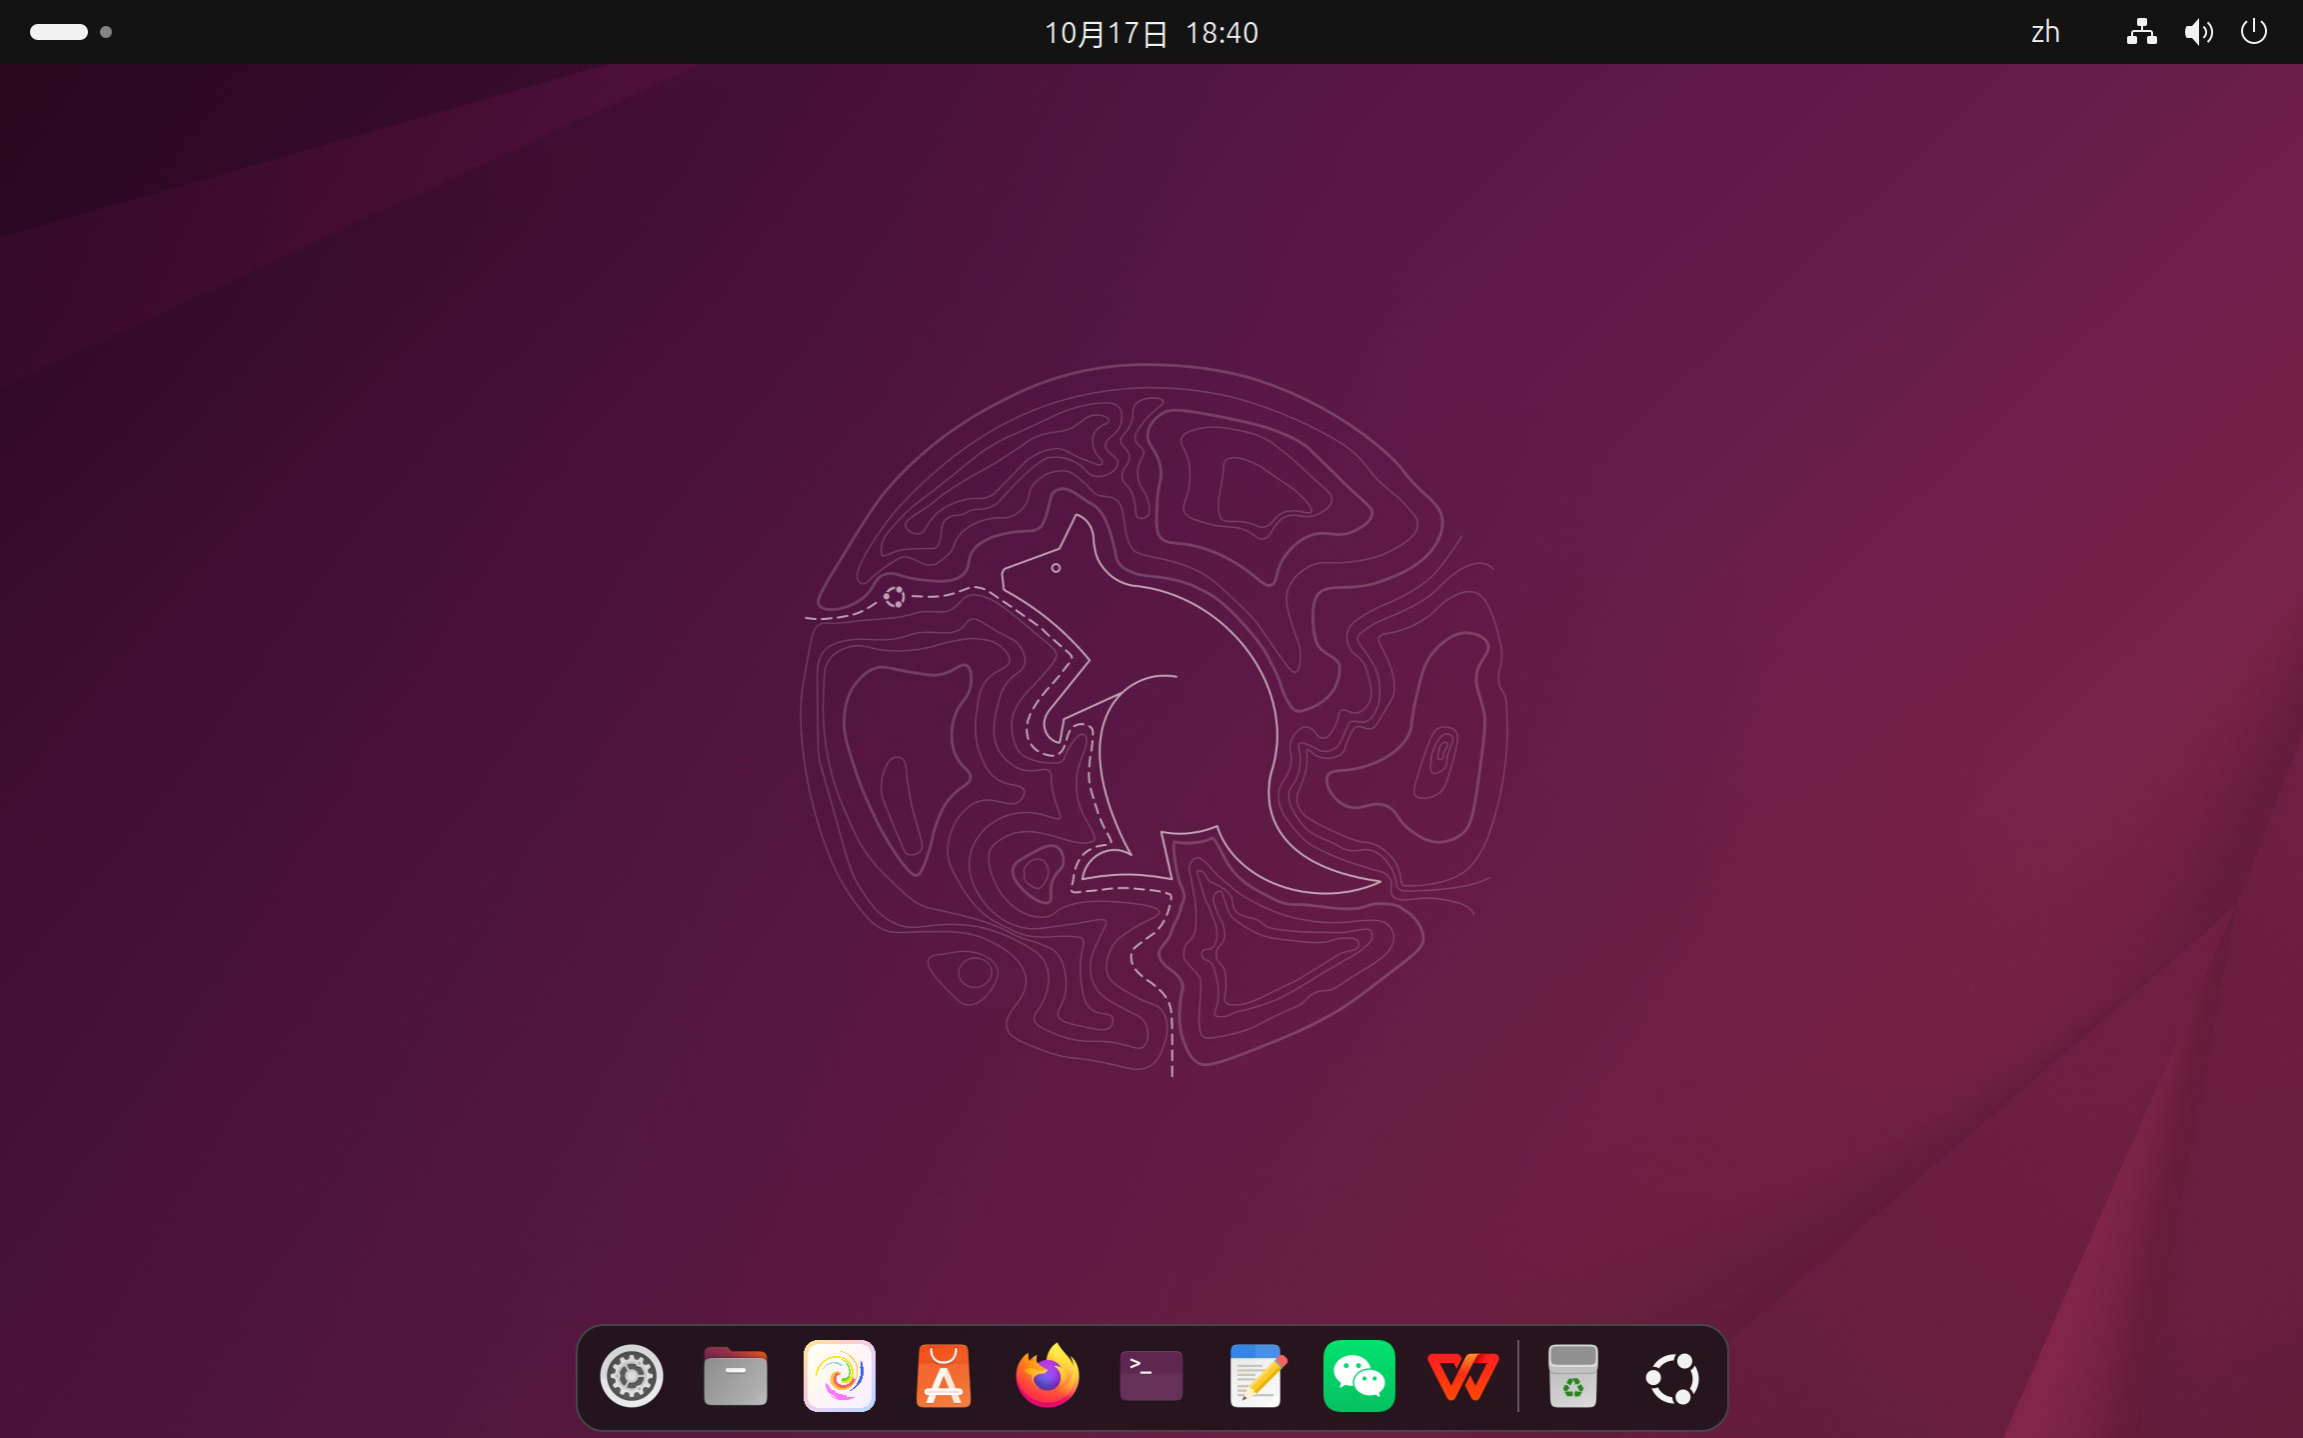Click the Activities workspace pill indicator
2303x1438 pixels.
point(59,32)
